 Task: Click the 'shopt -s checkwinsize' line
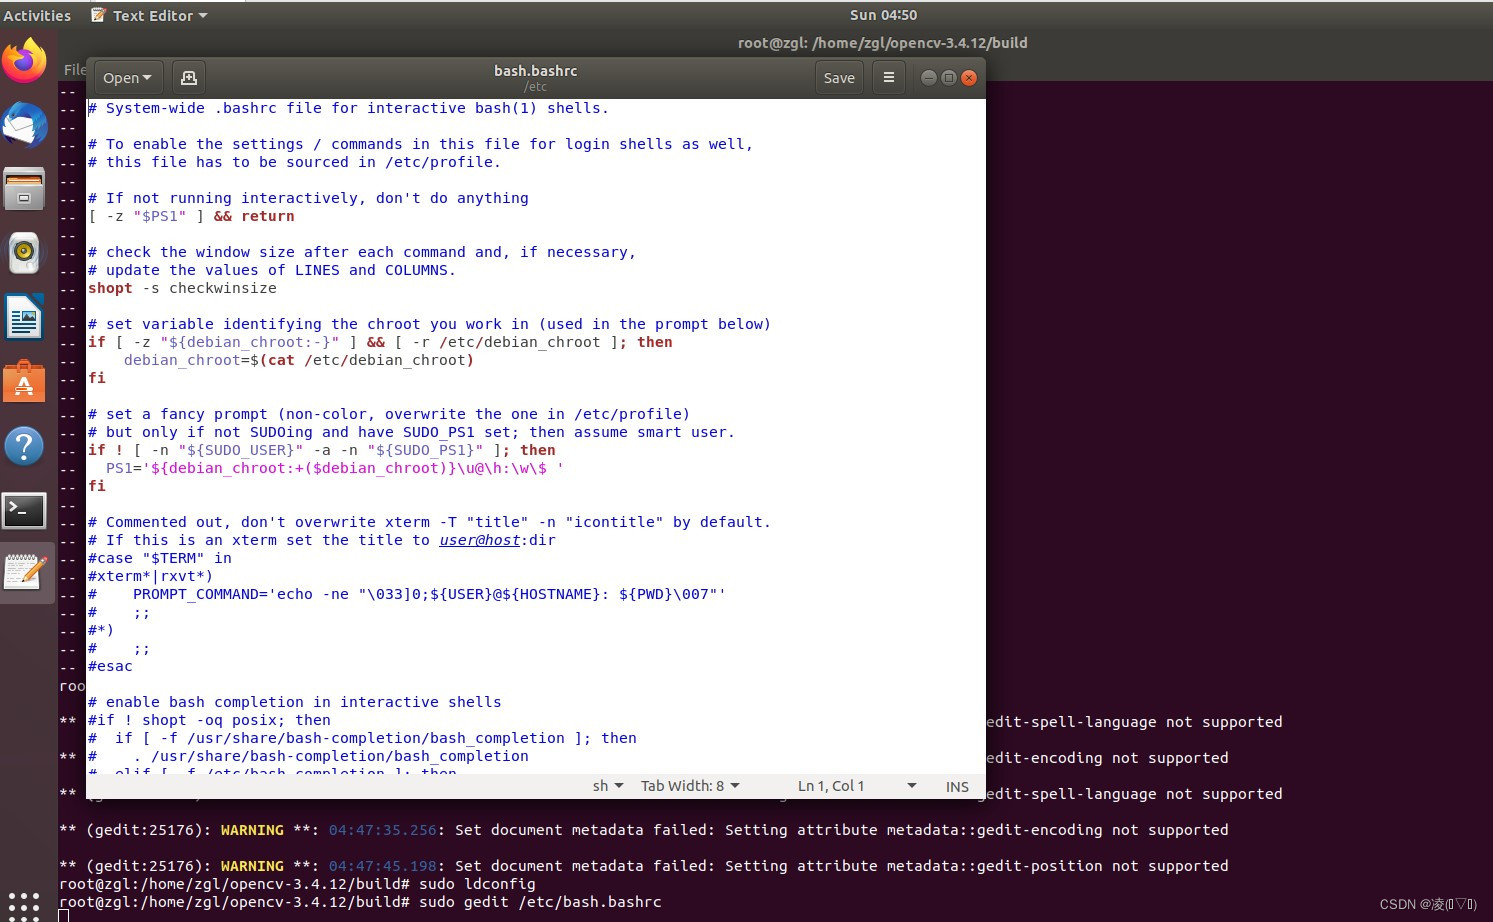click(182, 288)
